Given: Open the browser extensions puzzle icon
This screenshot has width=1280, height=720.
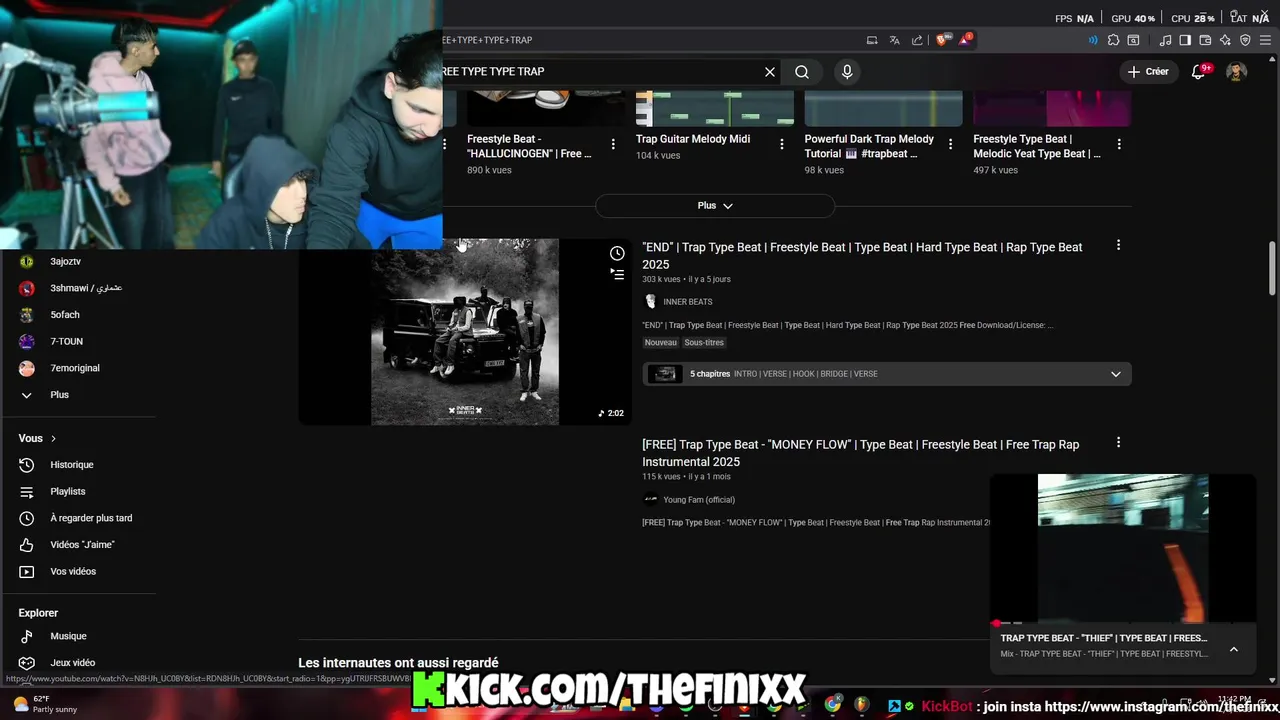Looking at the screenshot, I should (1112, 40).
